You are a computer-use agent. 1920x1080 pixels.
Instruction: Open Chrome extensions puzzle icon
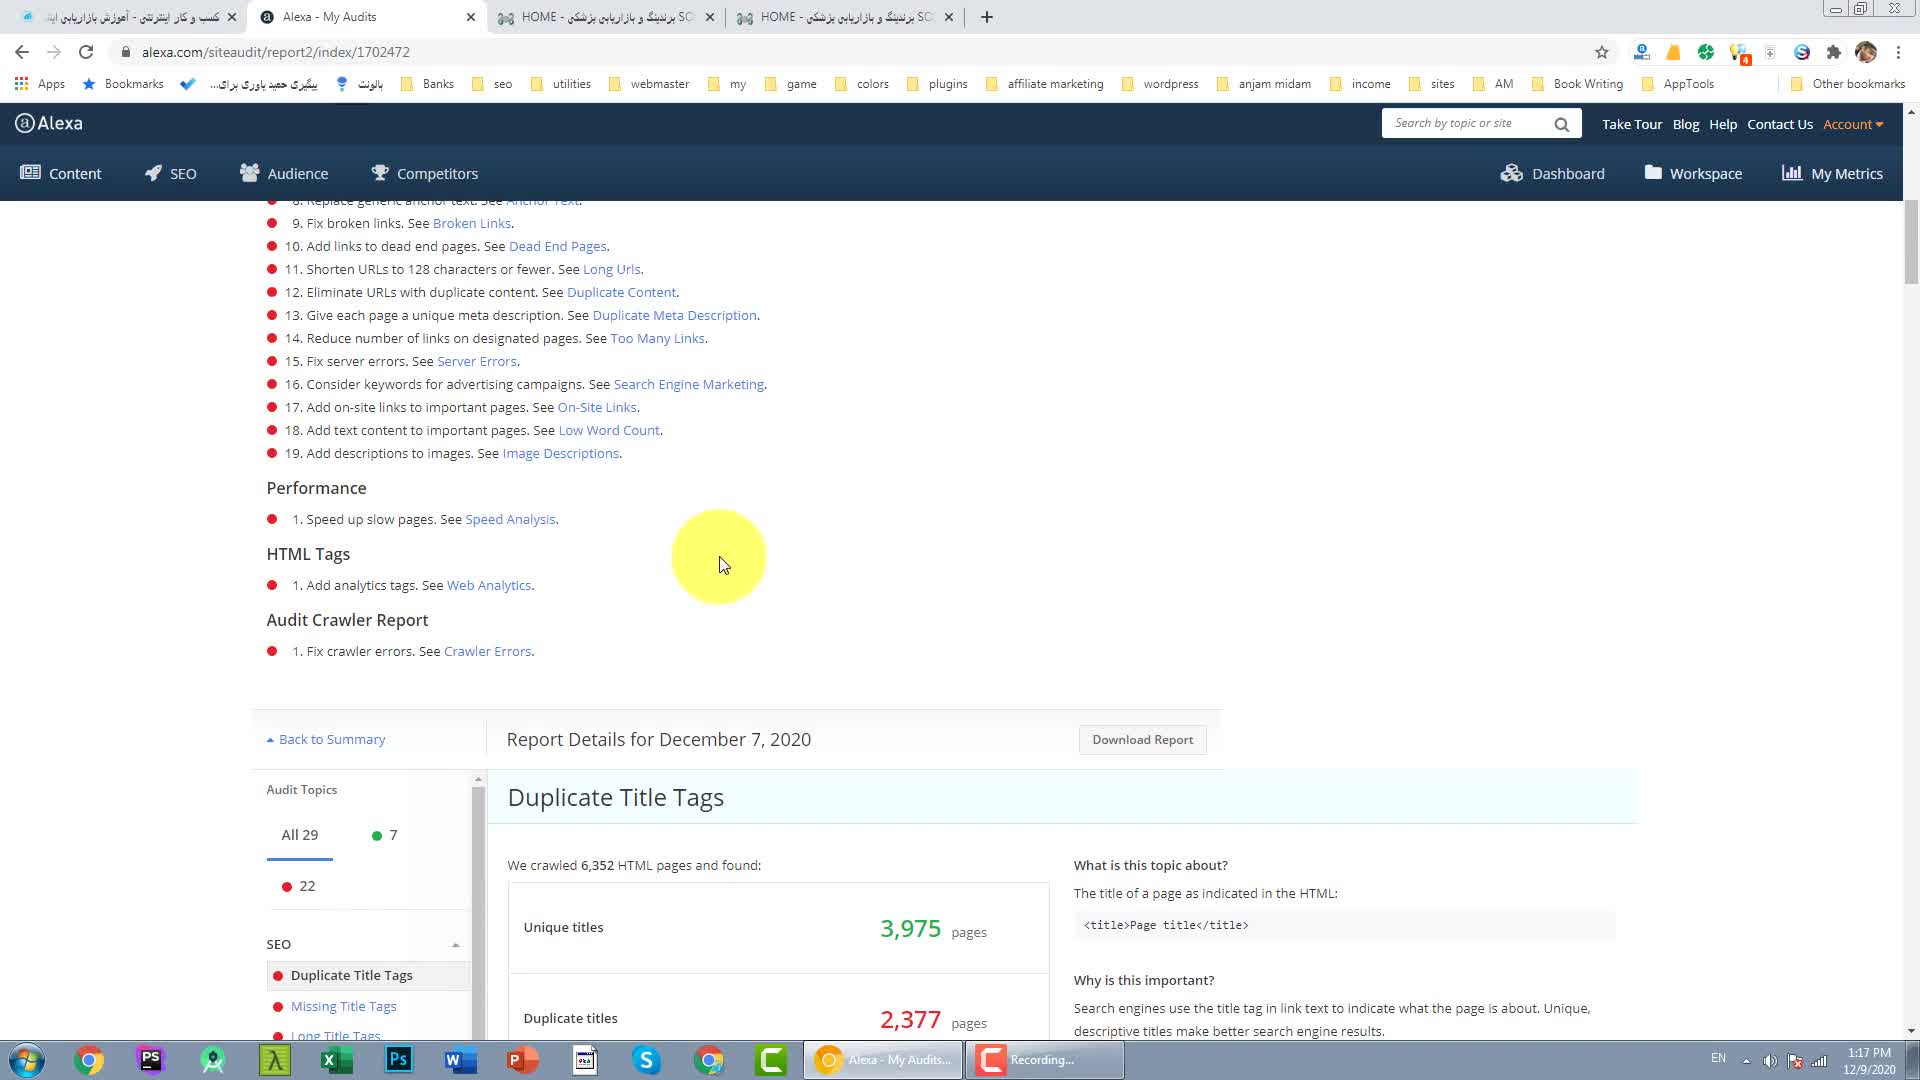pos(1833,52)
